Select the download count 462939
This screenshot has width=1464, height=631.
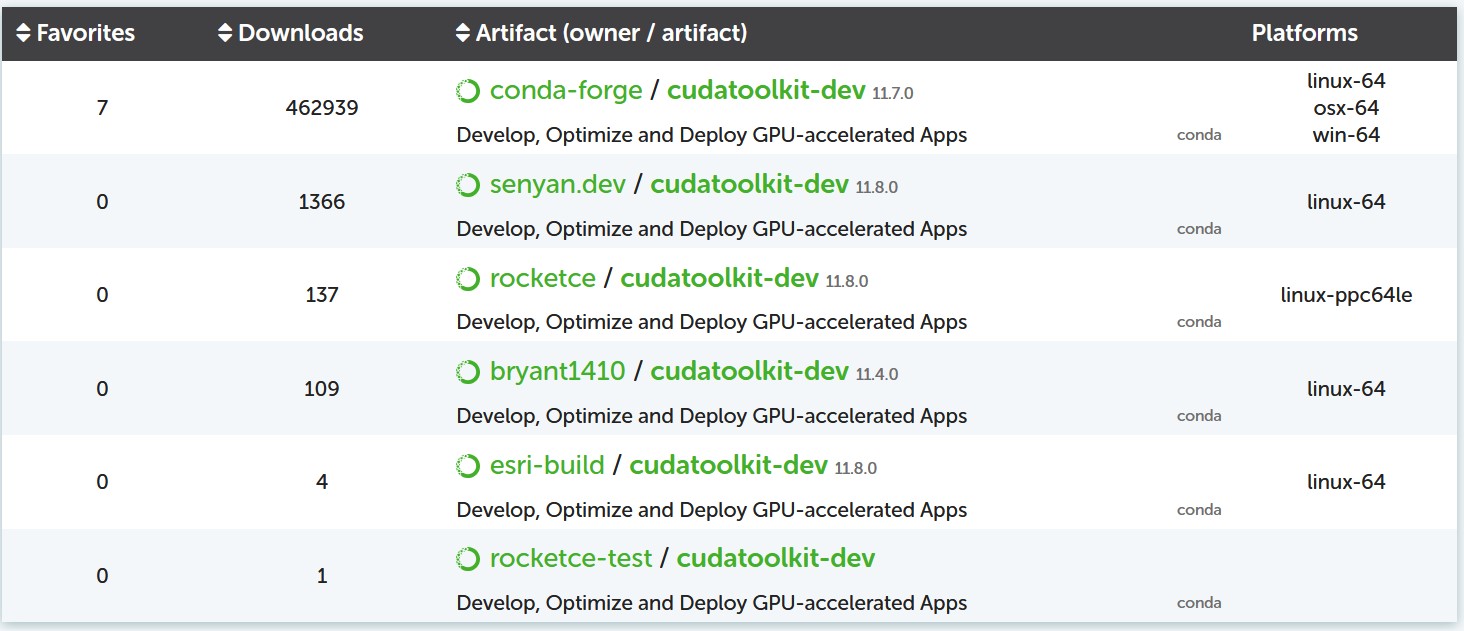[x=322, y=108]
